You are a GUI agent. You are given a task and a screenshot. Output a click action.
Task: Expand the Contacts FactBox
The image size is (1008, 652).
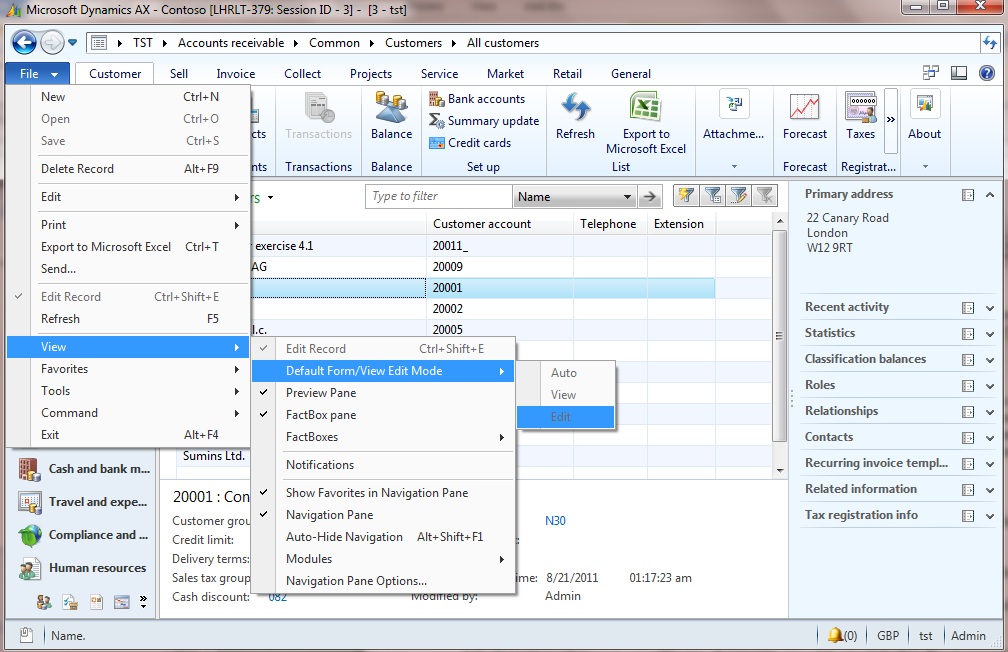990,438
